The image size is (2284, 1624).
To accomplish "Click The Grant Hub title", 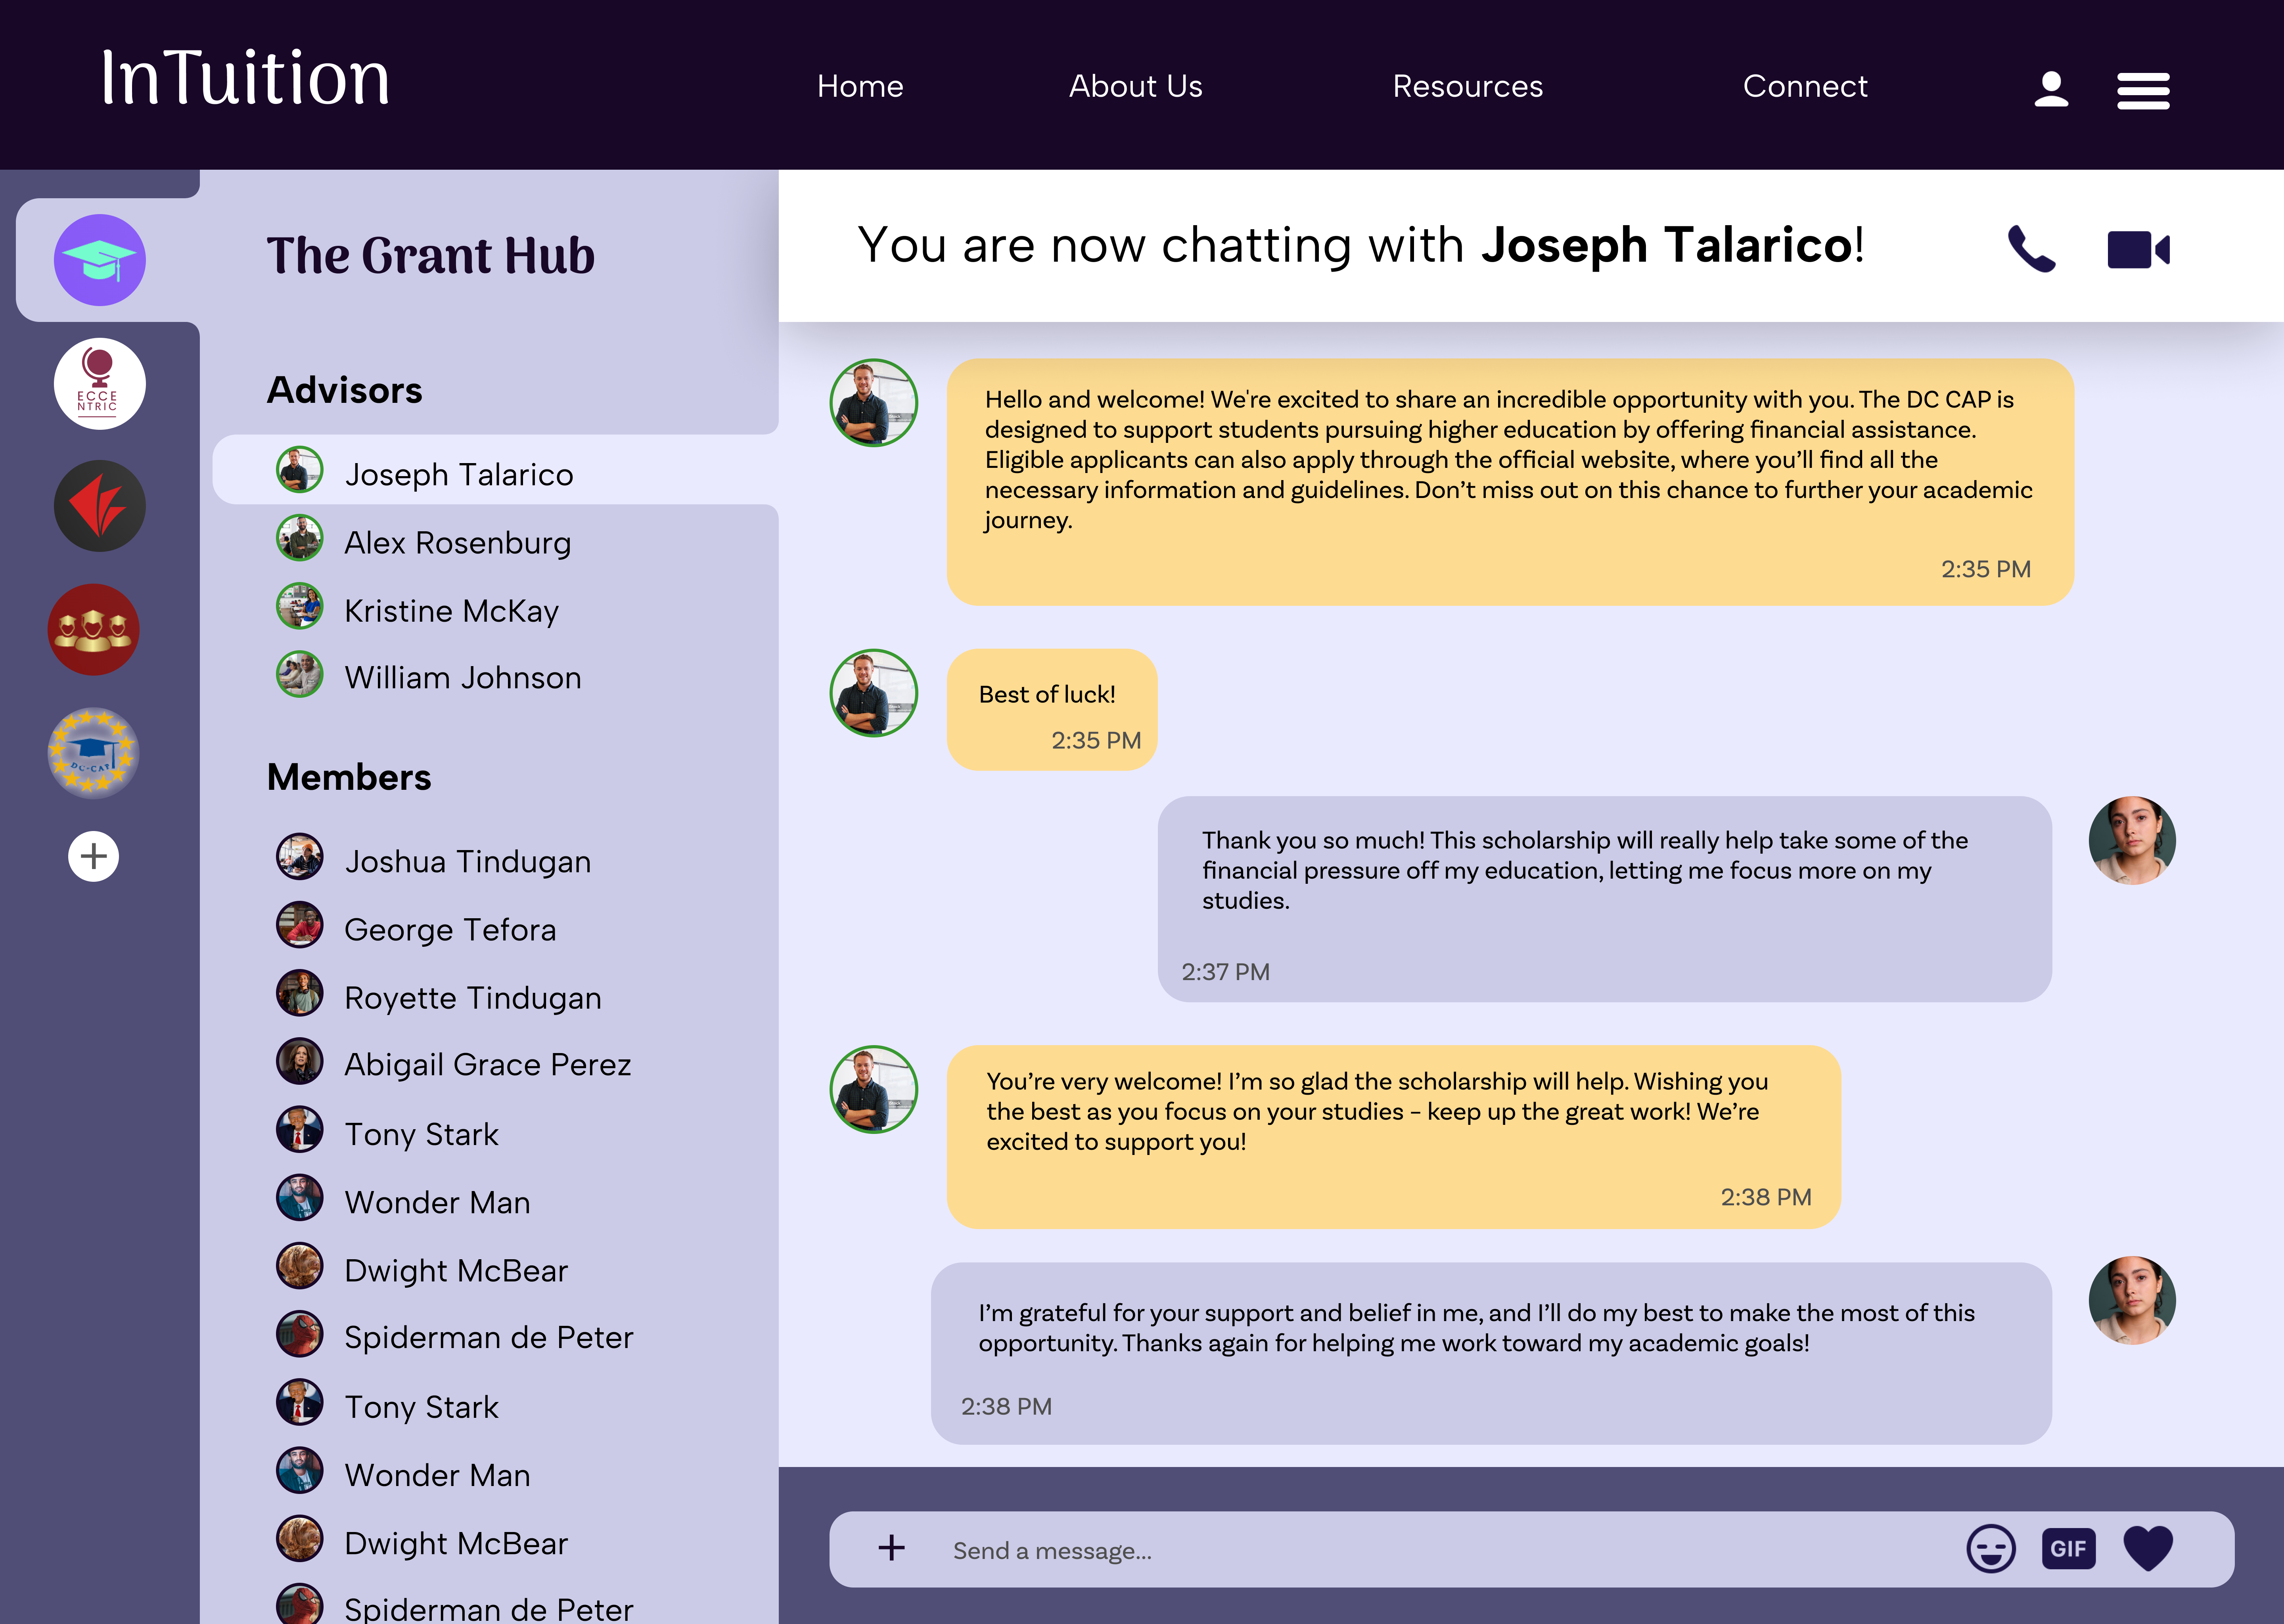I will tap(431, 256).
